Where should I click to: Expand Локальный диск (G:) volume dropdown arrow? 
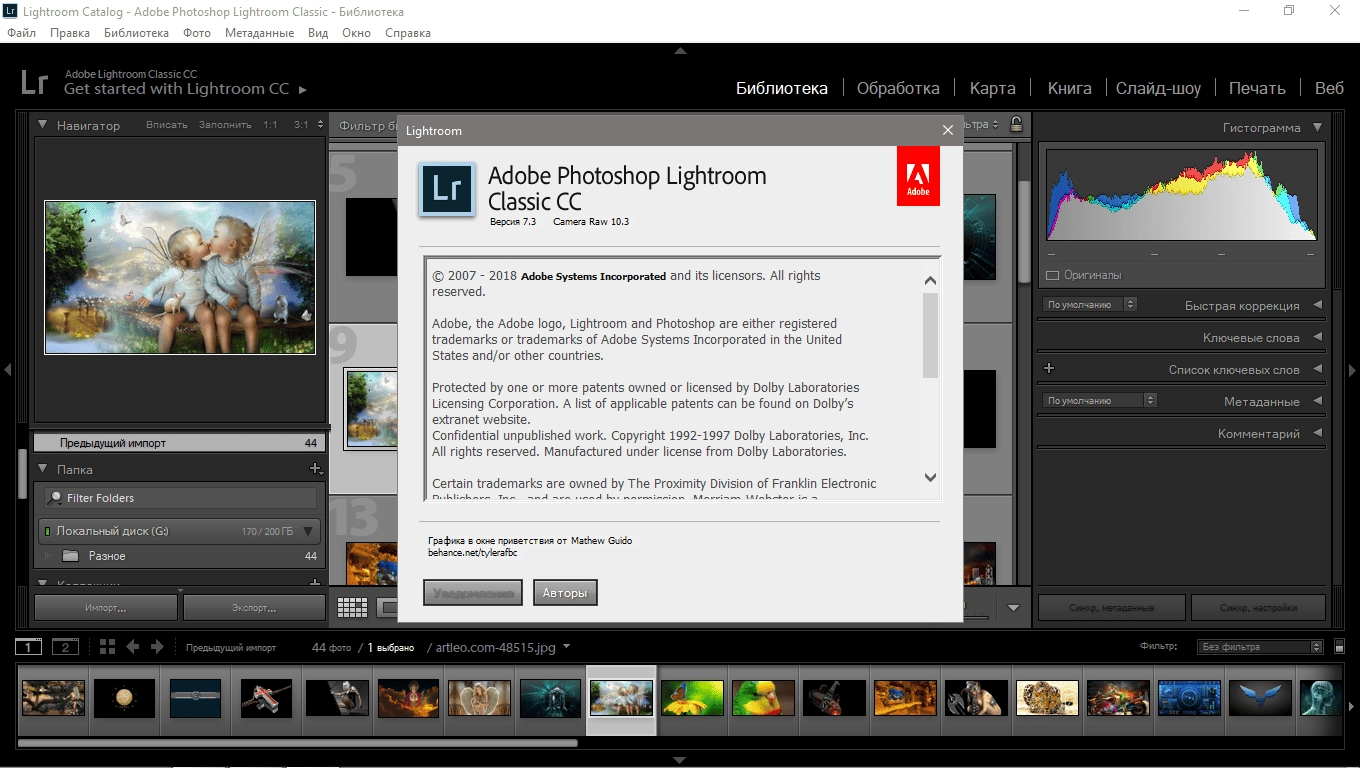coord(308,531)
